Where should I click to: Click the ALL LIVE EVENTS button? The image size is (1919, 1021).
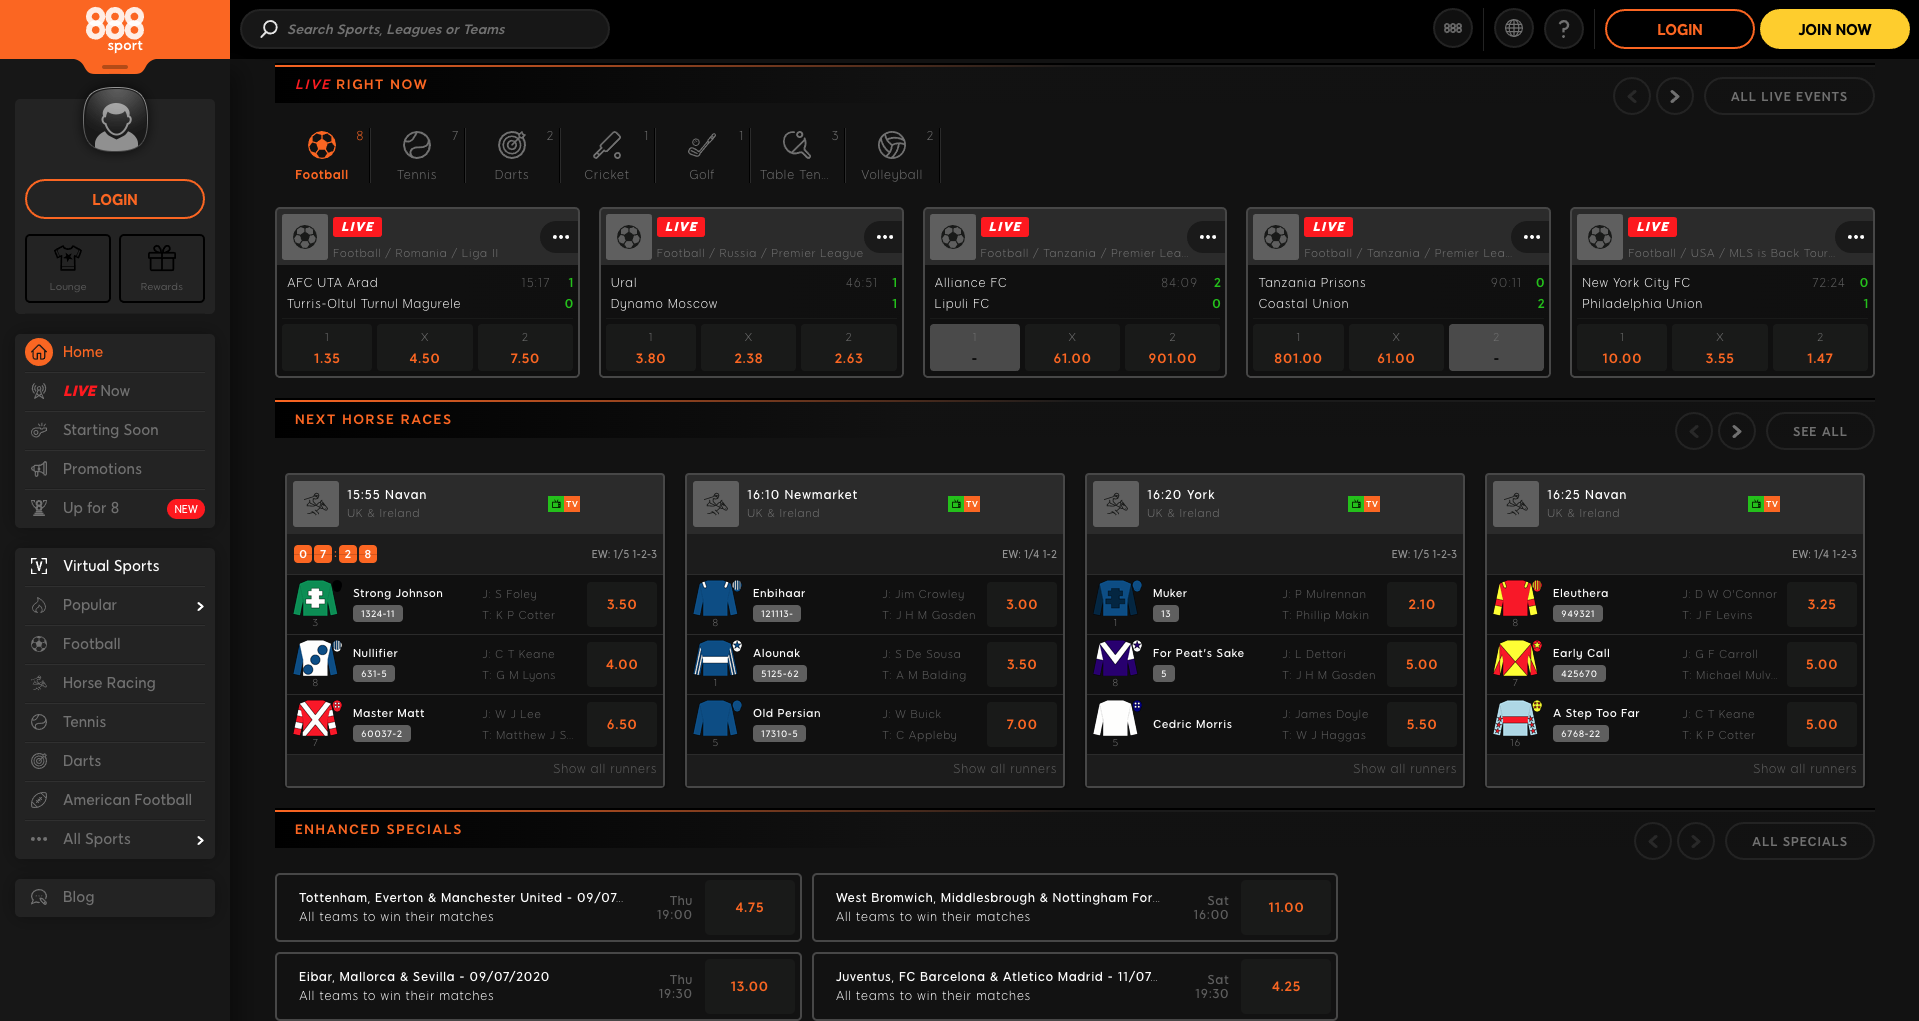pyautogui.click(x=1789, y=97)
